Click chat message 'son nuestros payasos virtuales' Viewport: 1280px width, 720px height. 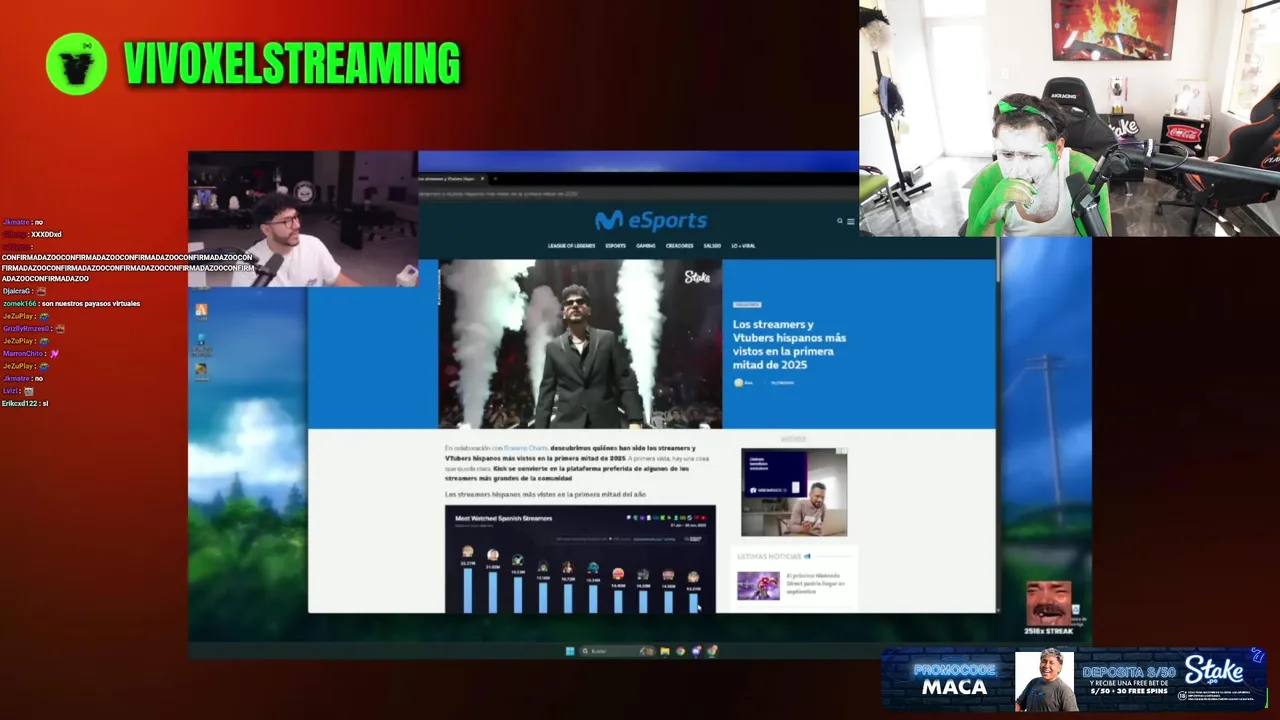(x=89, y=303)
